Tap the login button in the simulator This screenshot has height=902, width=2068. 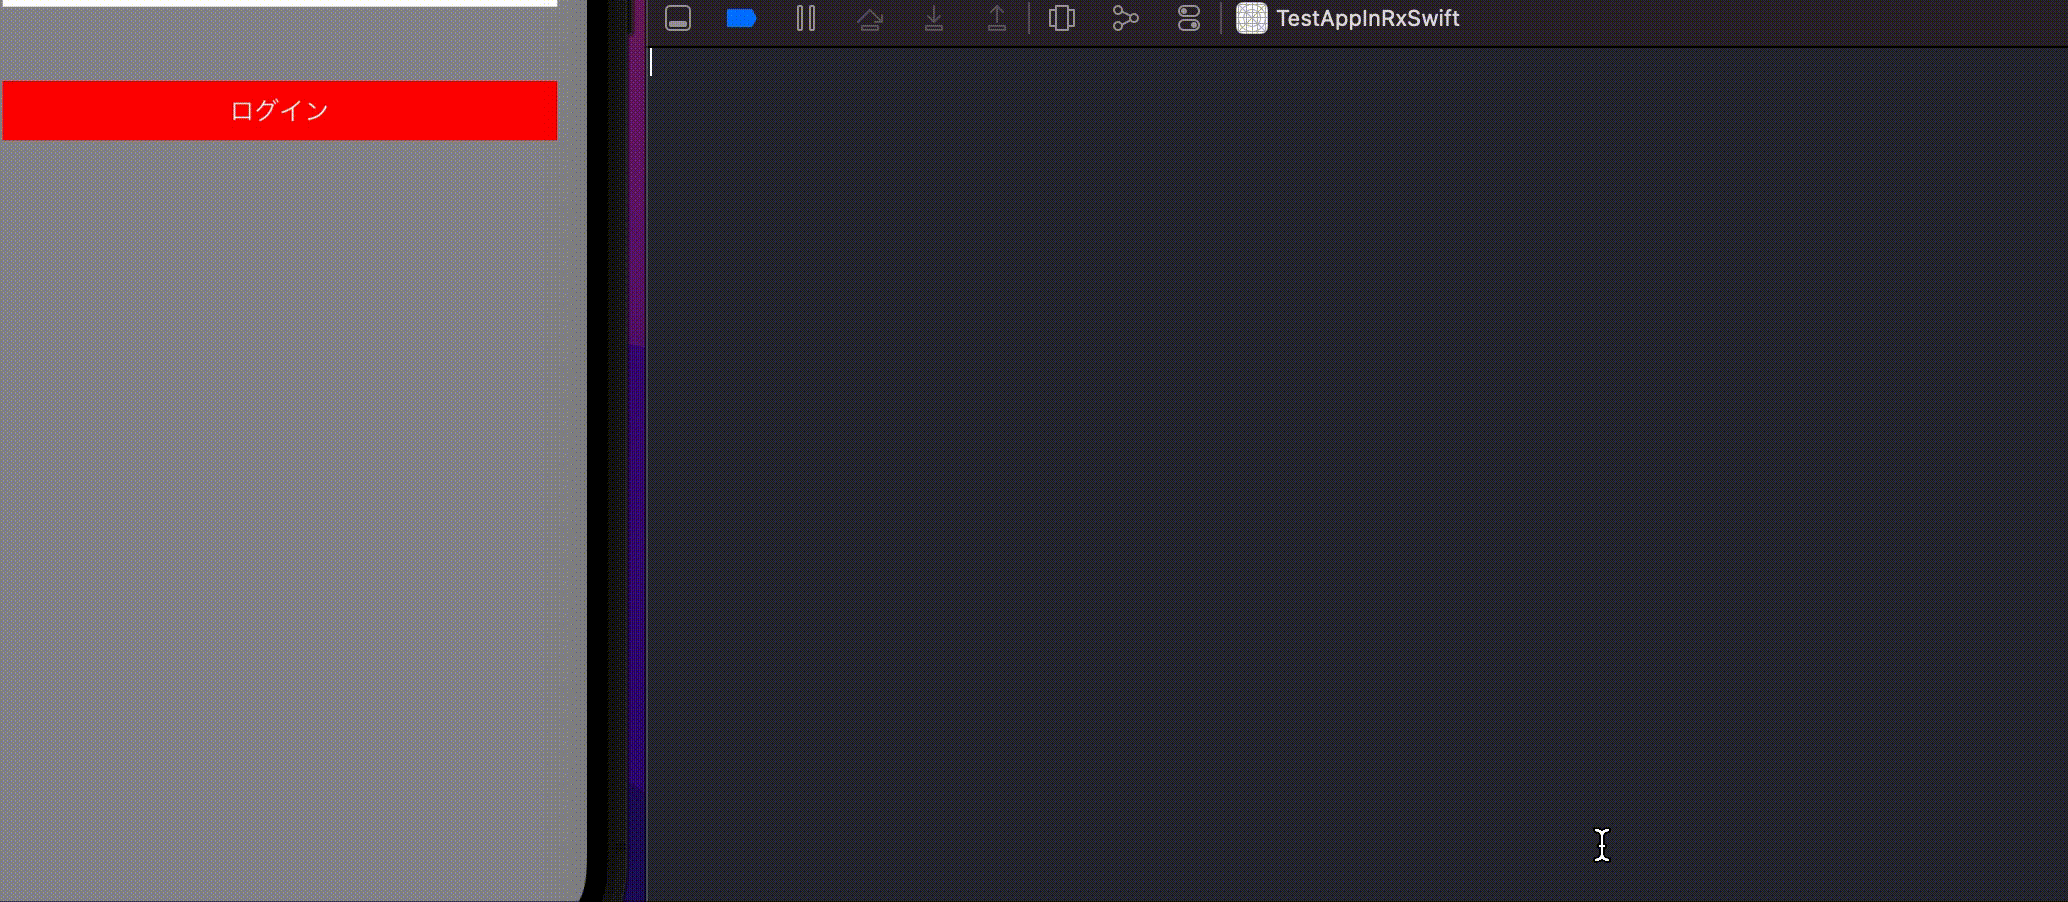click(x=279, y=110)
